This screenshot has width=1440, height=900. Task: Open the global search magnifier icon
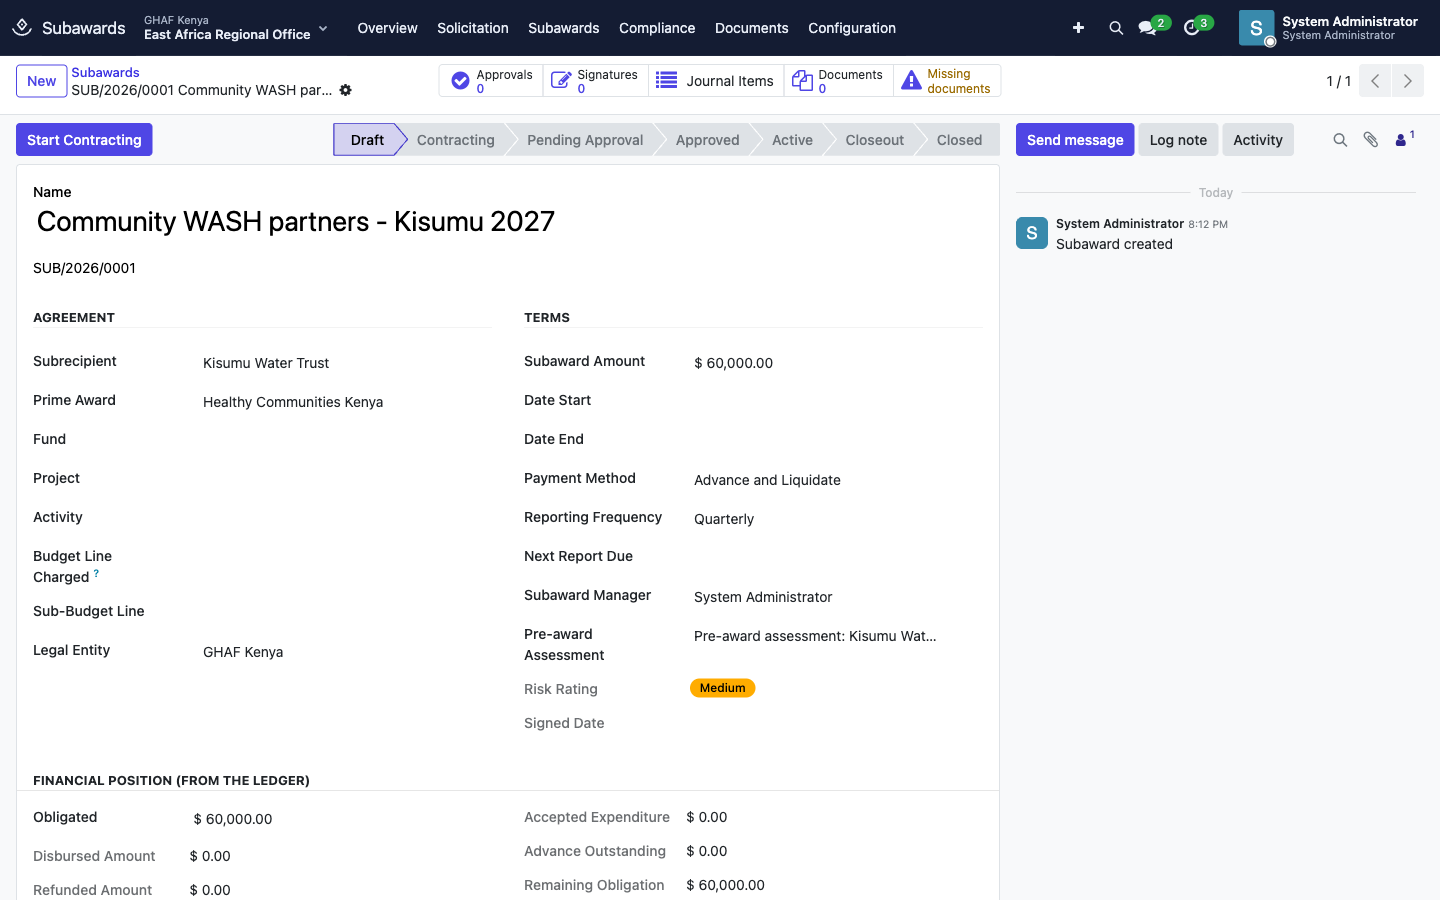[x=1116, y=28]
